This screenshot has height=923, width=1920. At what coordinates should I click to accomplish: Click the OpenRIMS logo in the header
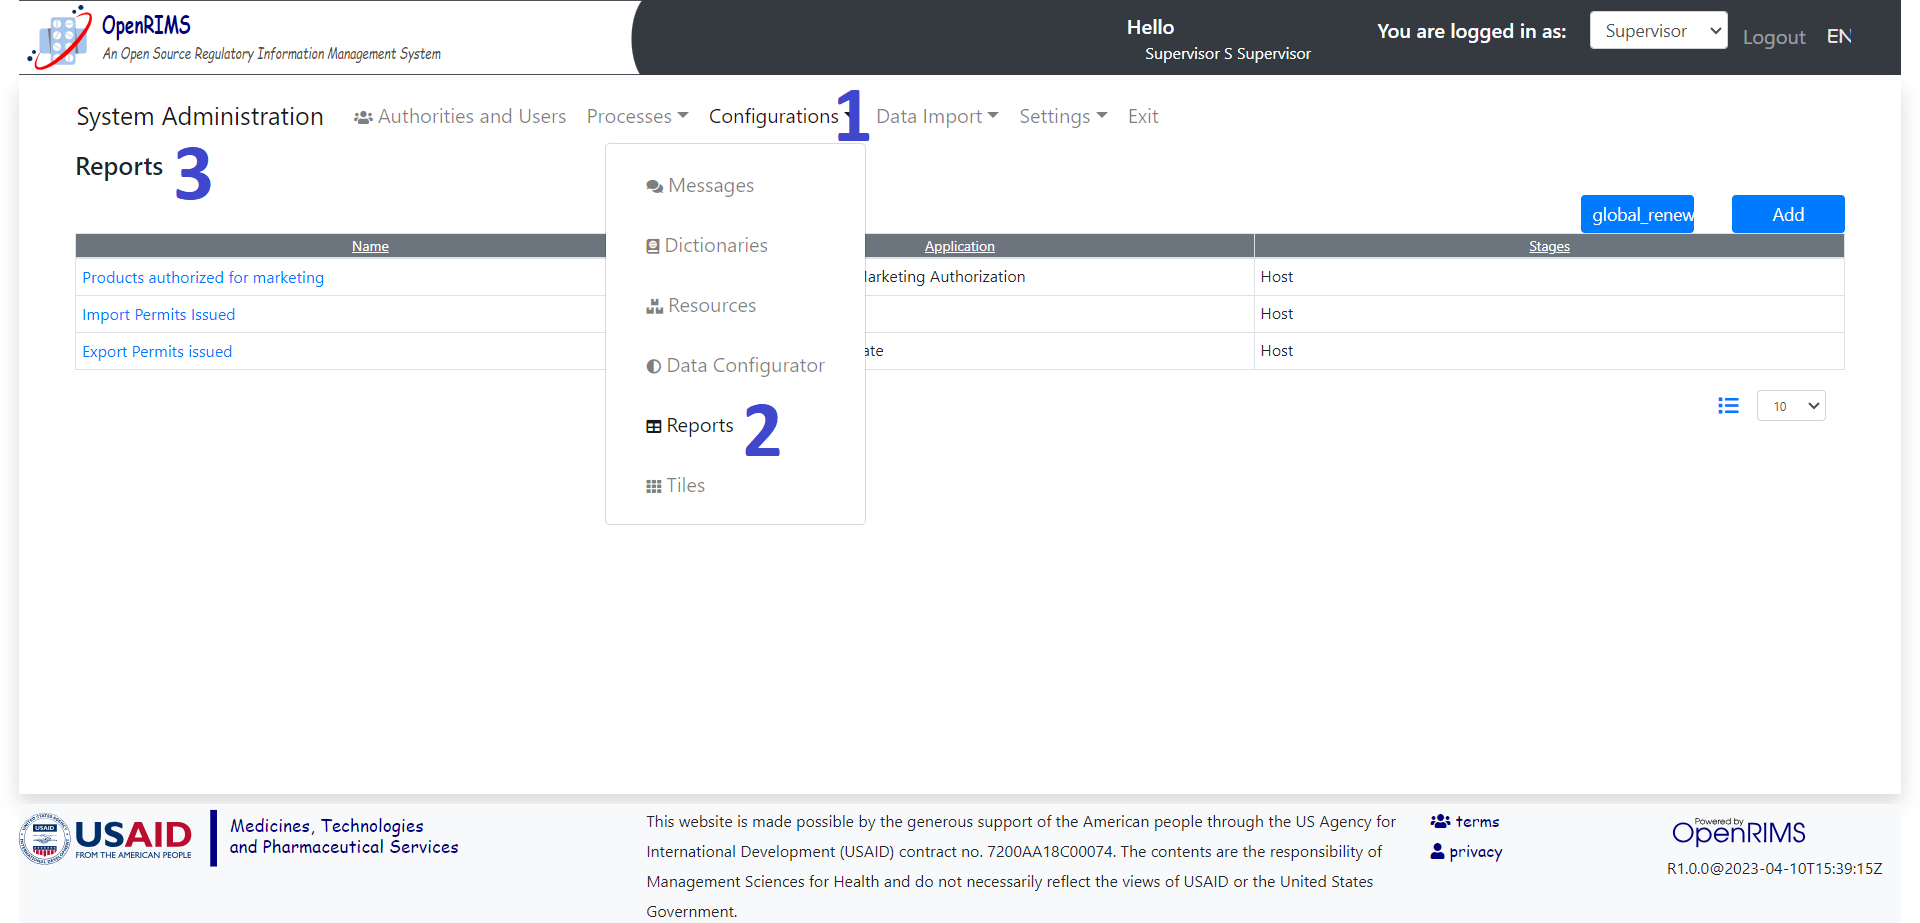[235, 37]
